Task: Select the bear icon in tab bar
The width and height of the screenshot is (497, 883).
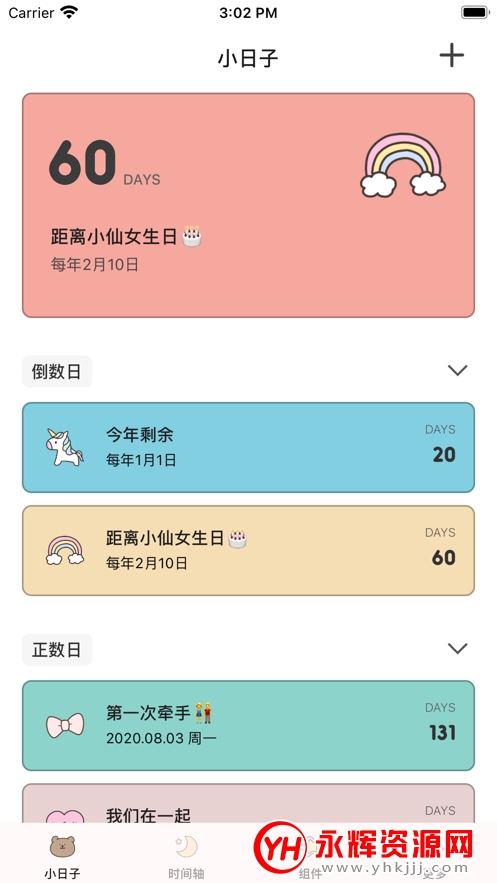Action: coord(62,846)
